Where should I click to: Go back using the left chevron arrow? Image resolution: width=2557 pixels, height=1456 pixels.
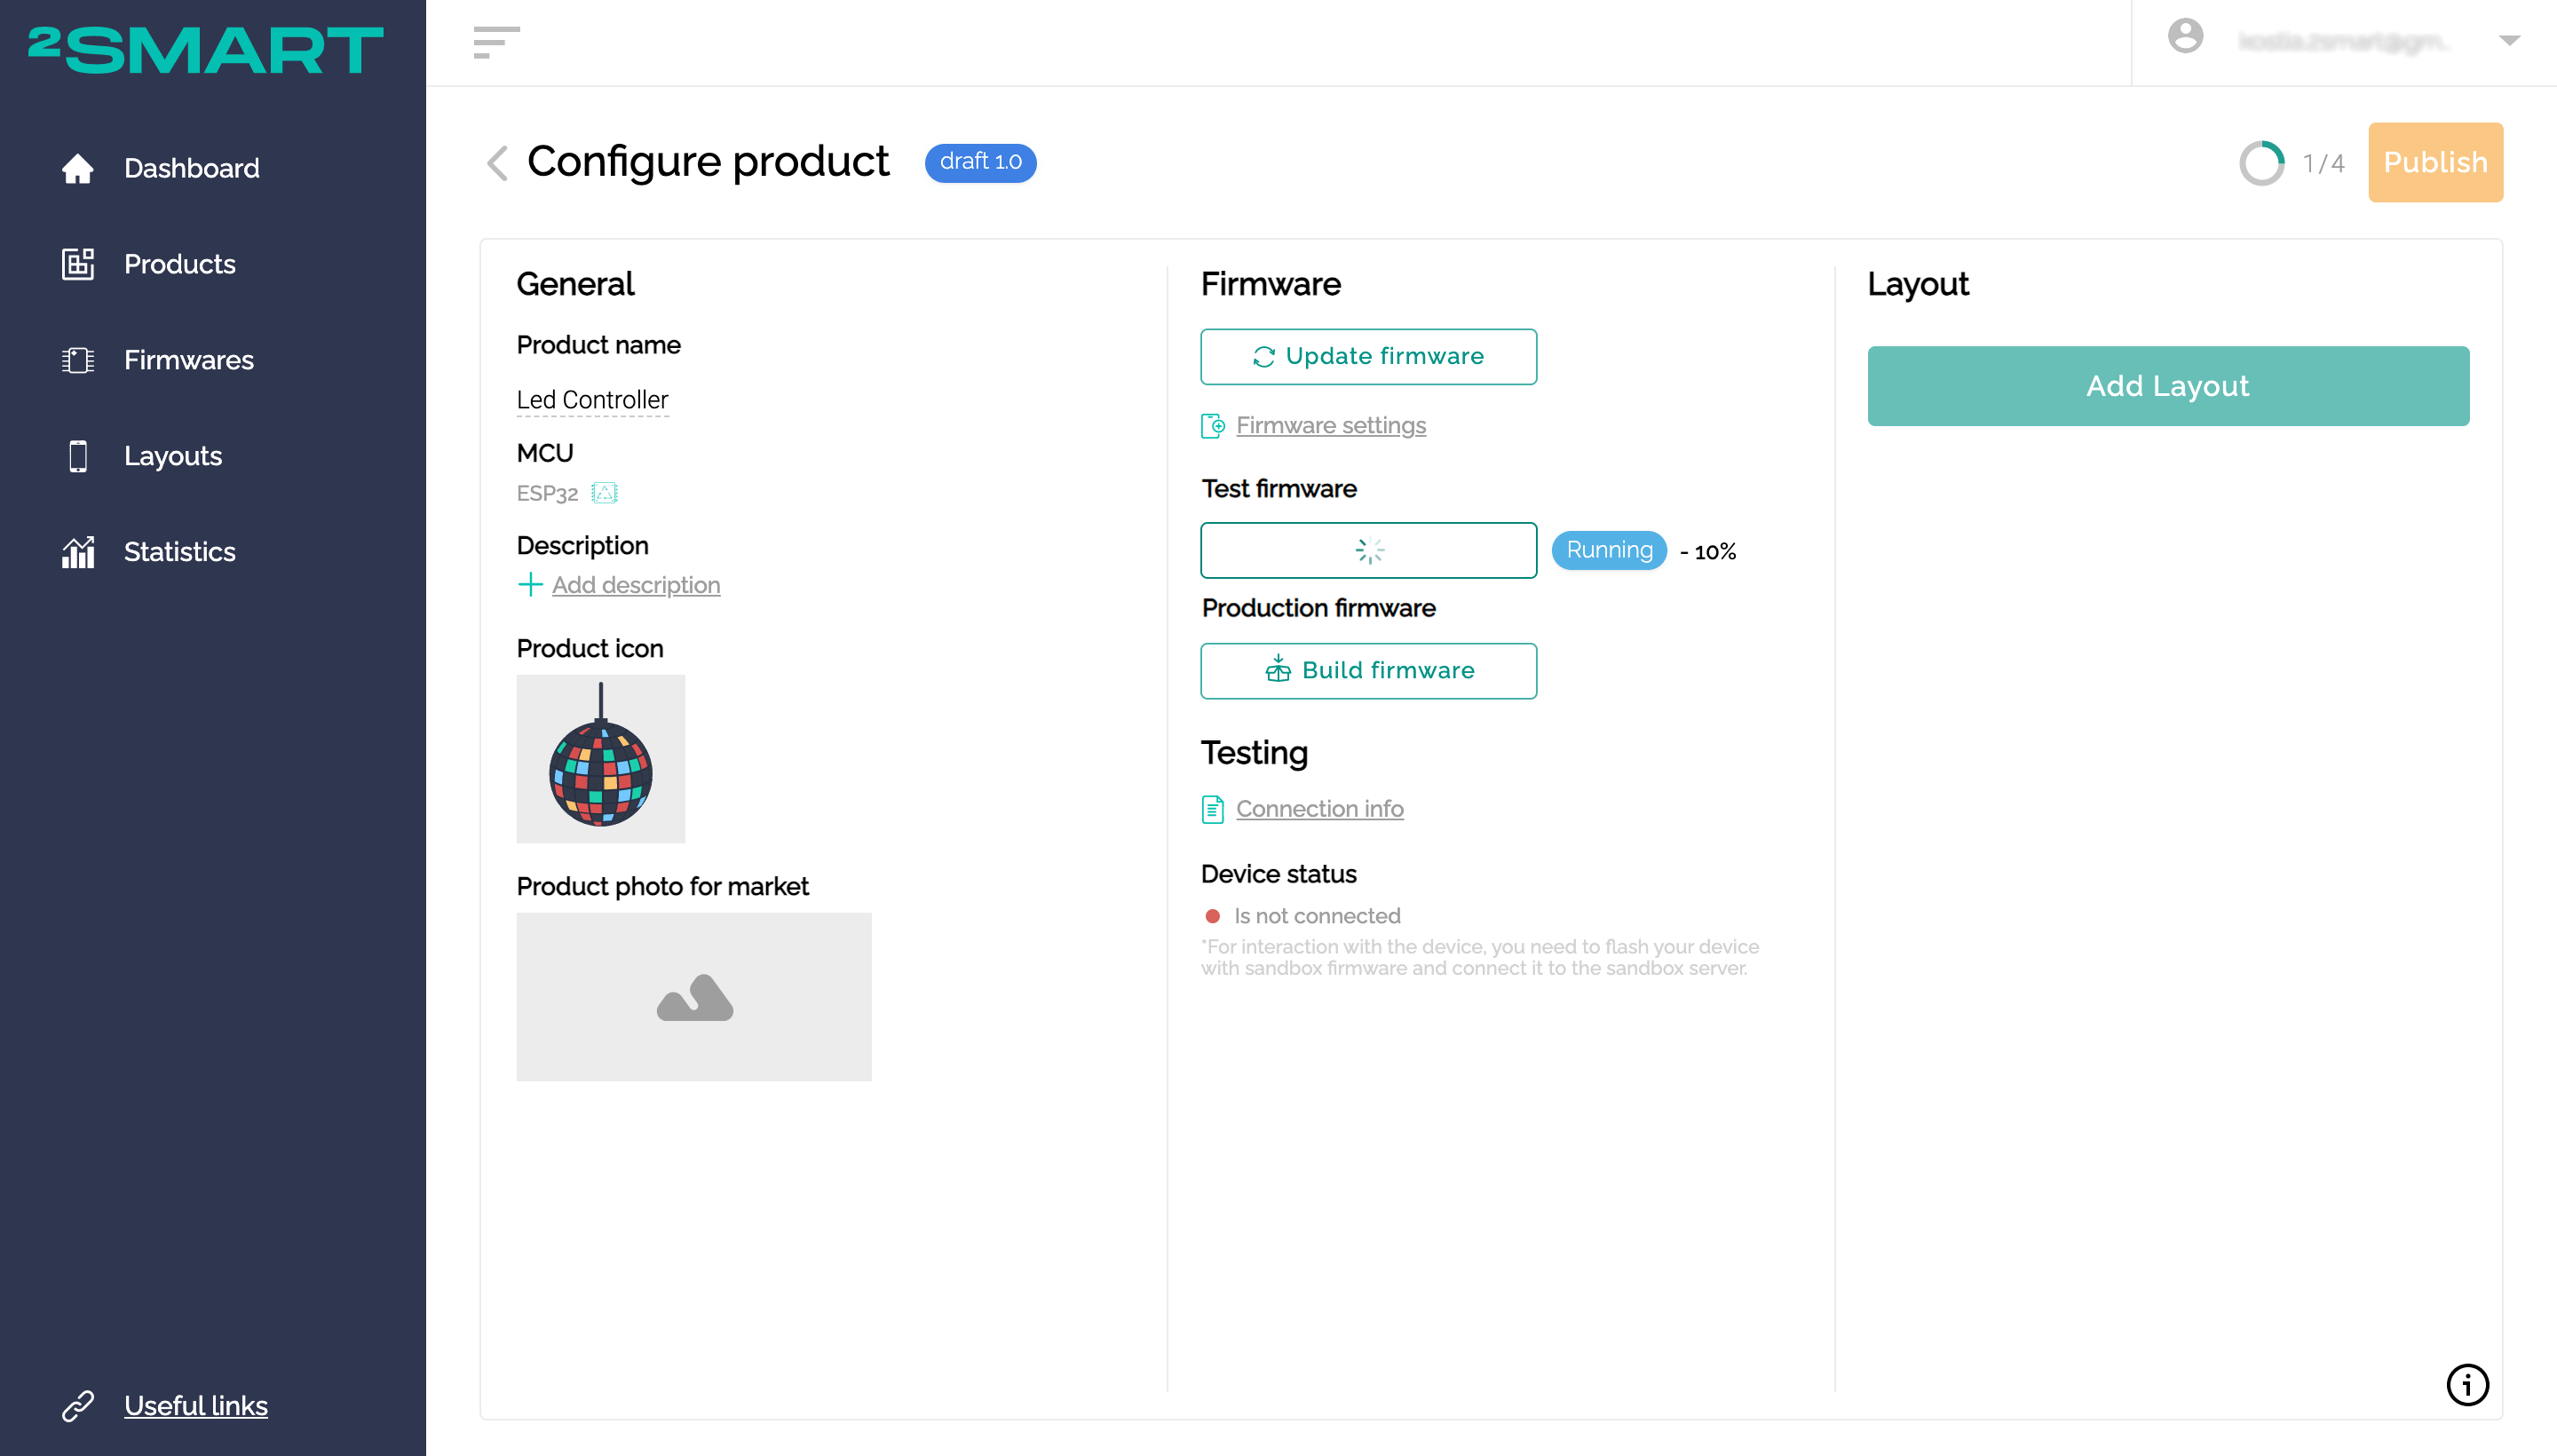pos(497,162)
